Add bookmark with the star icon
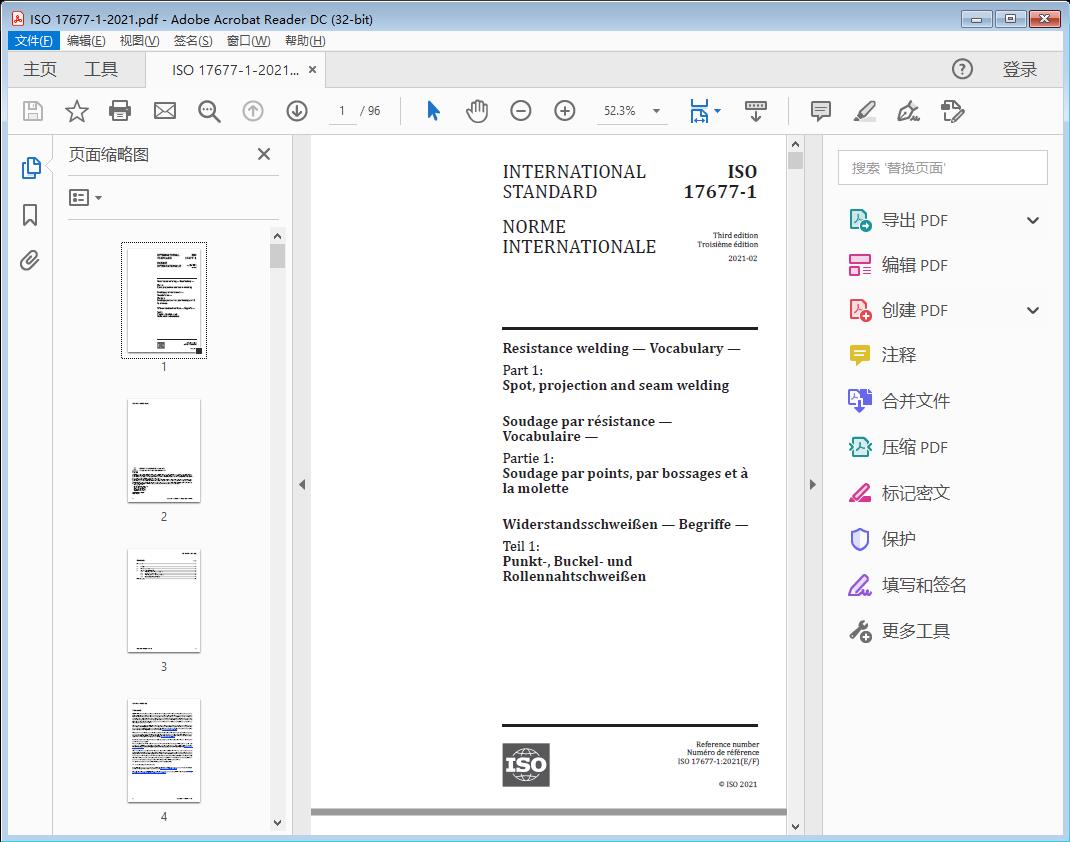This screenshot has width=1070, height=842. (76, 111)
